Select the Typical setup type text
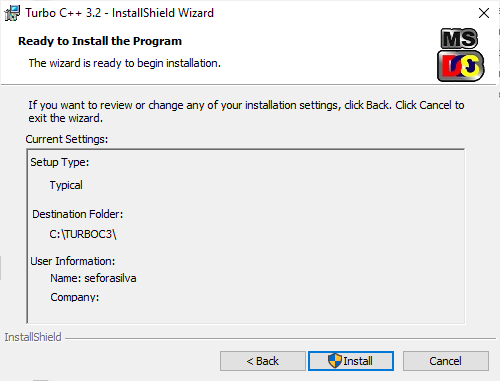The height and width of the screenshot is (381, 500). click(x=66, y=185)
